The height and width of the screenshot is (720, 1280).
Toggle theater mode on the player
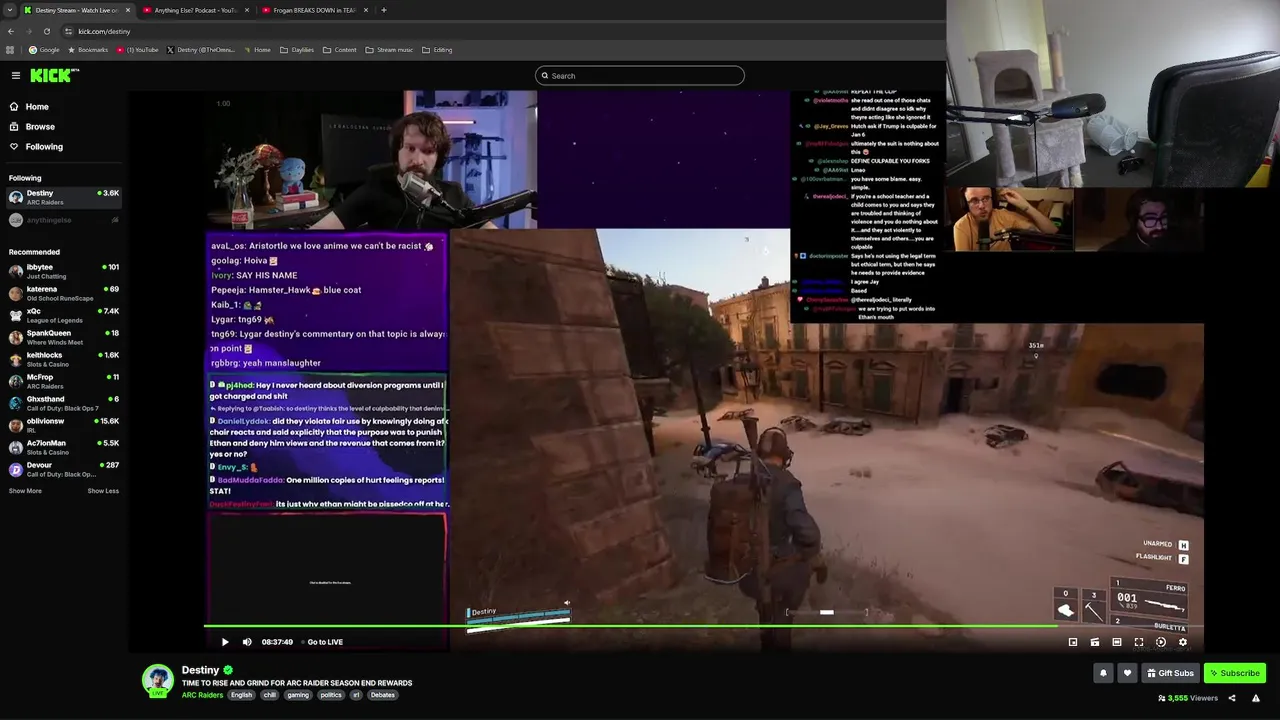coord(1117,642)
